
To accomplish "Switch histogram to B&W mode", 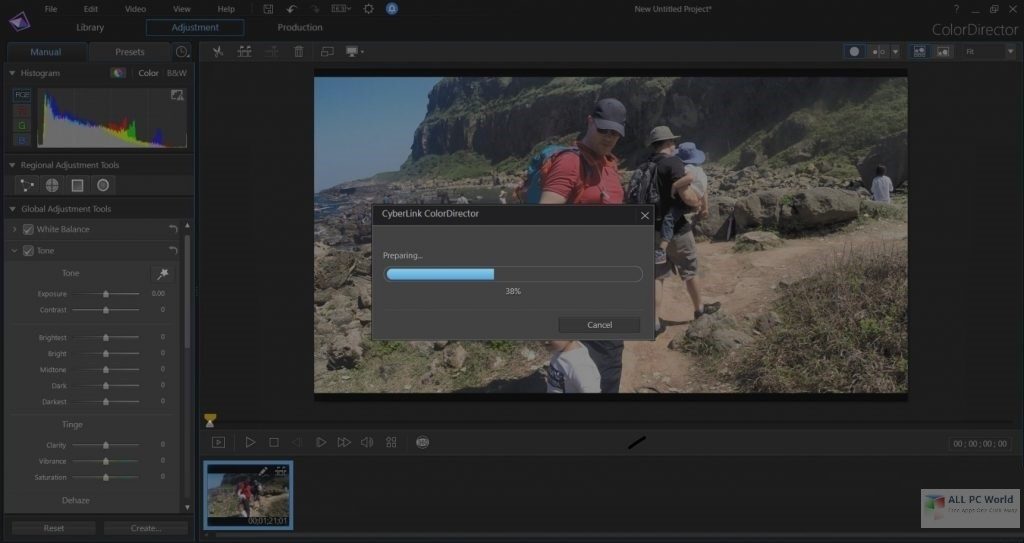I will (176, 73).
